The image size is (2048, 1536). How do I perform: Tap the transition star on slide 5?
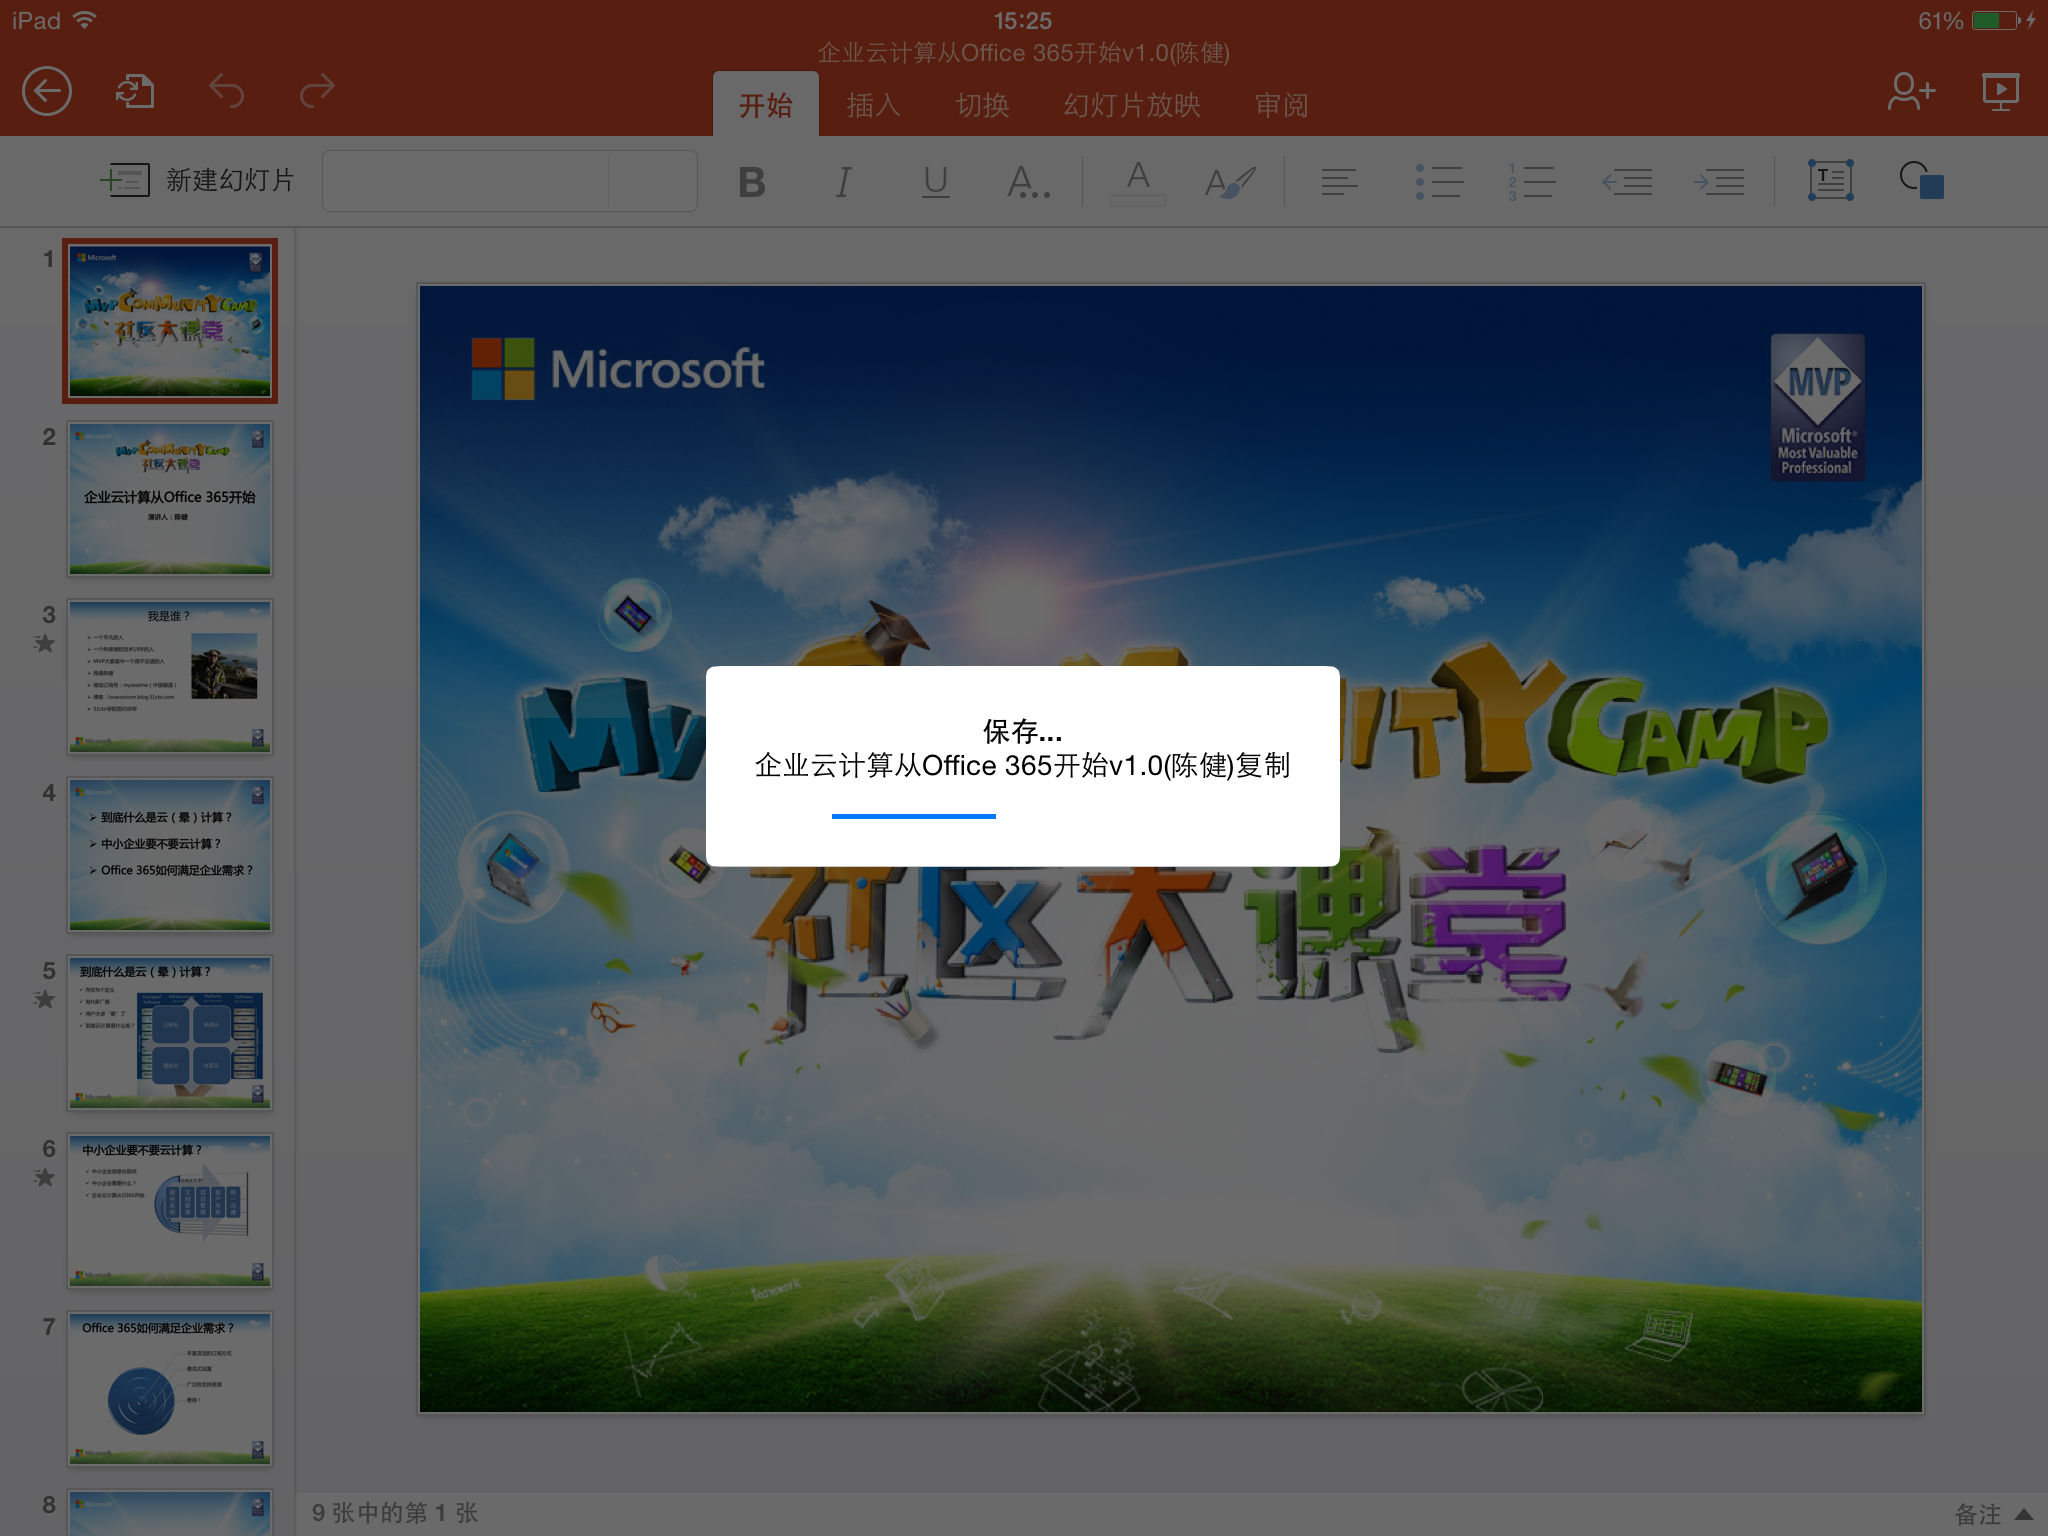coord(45,999)
